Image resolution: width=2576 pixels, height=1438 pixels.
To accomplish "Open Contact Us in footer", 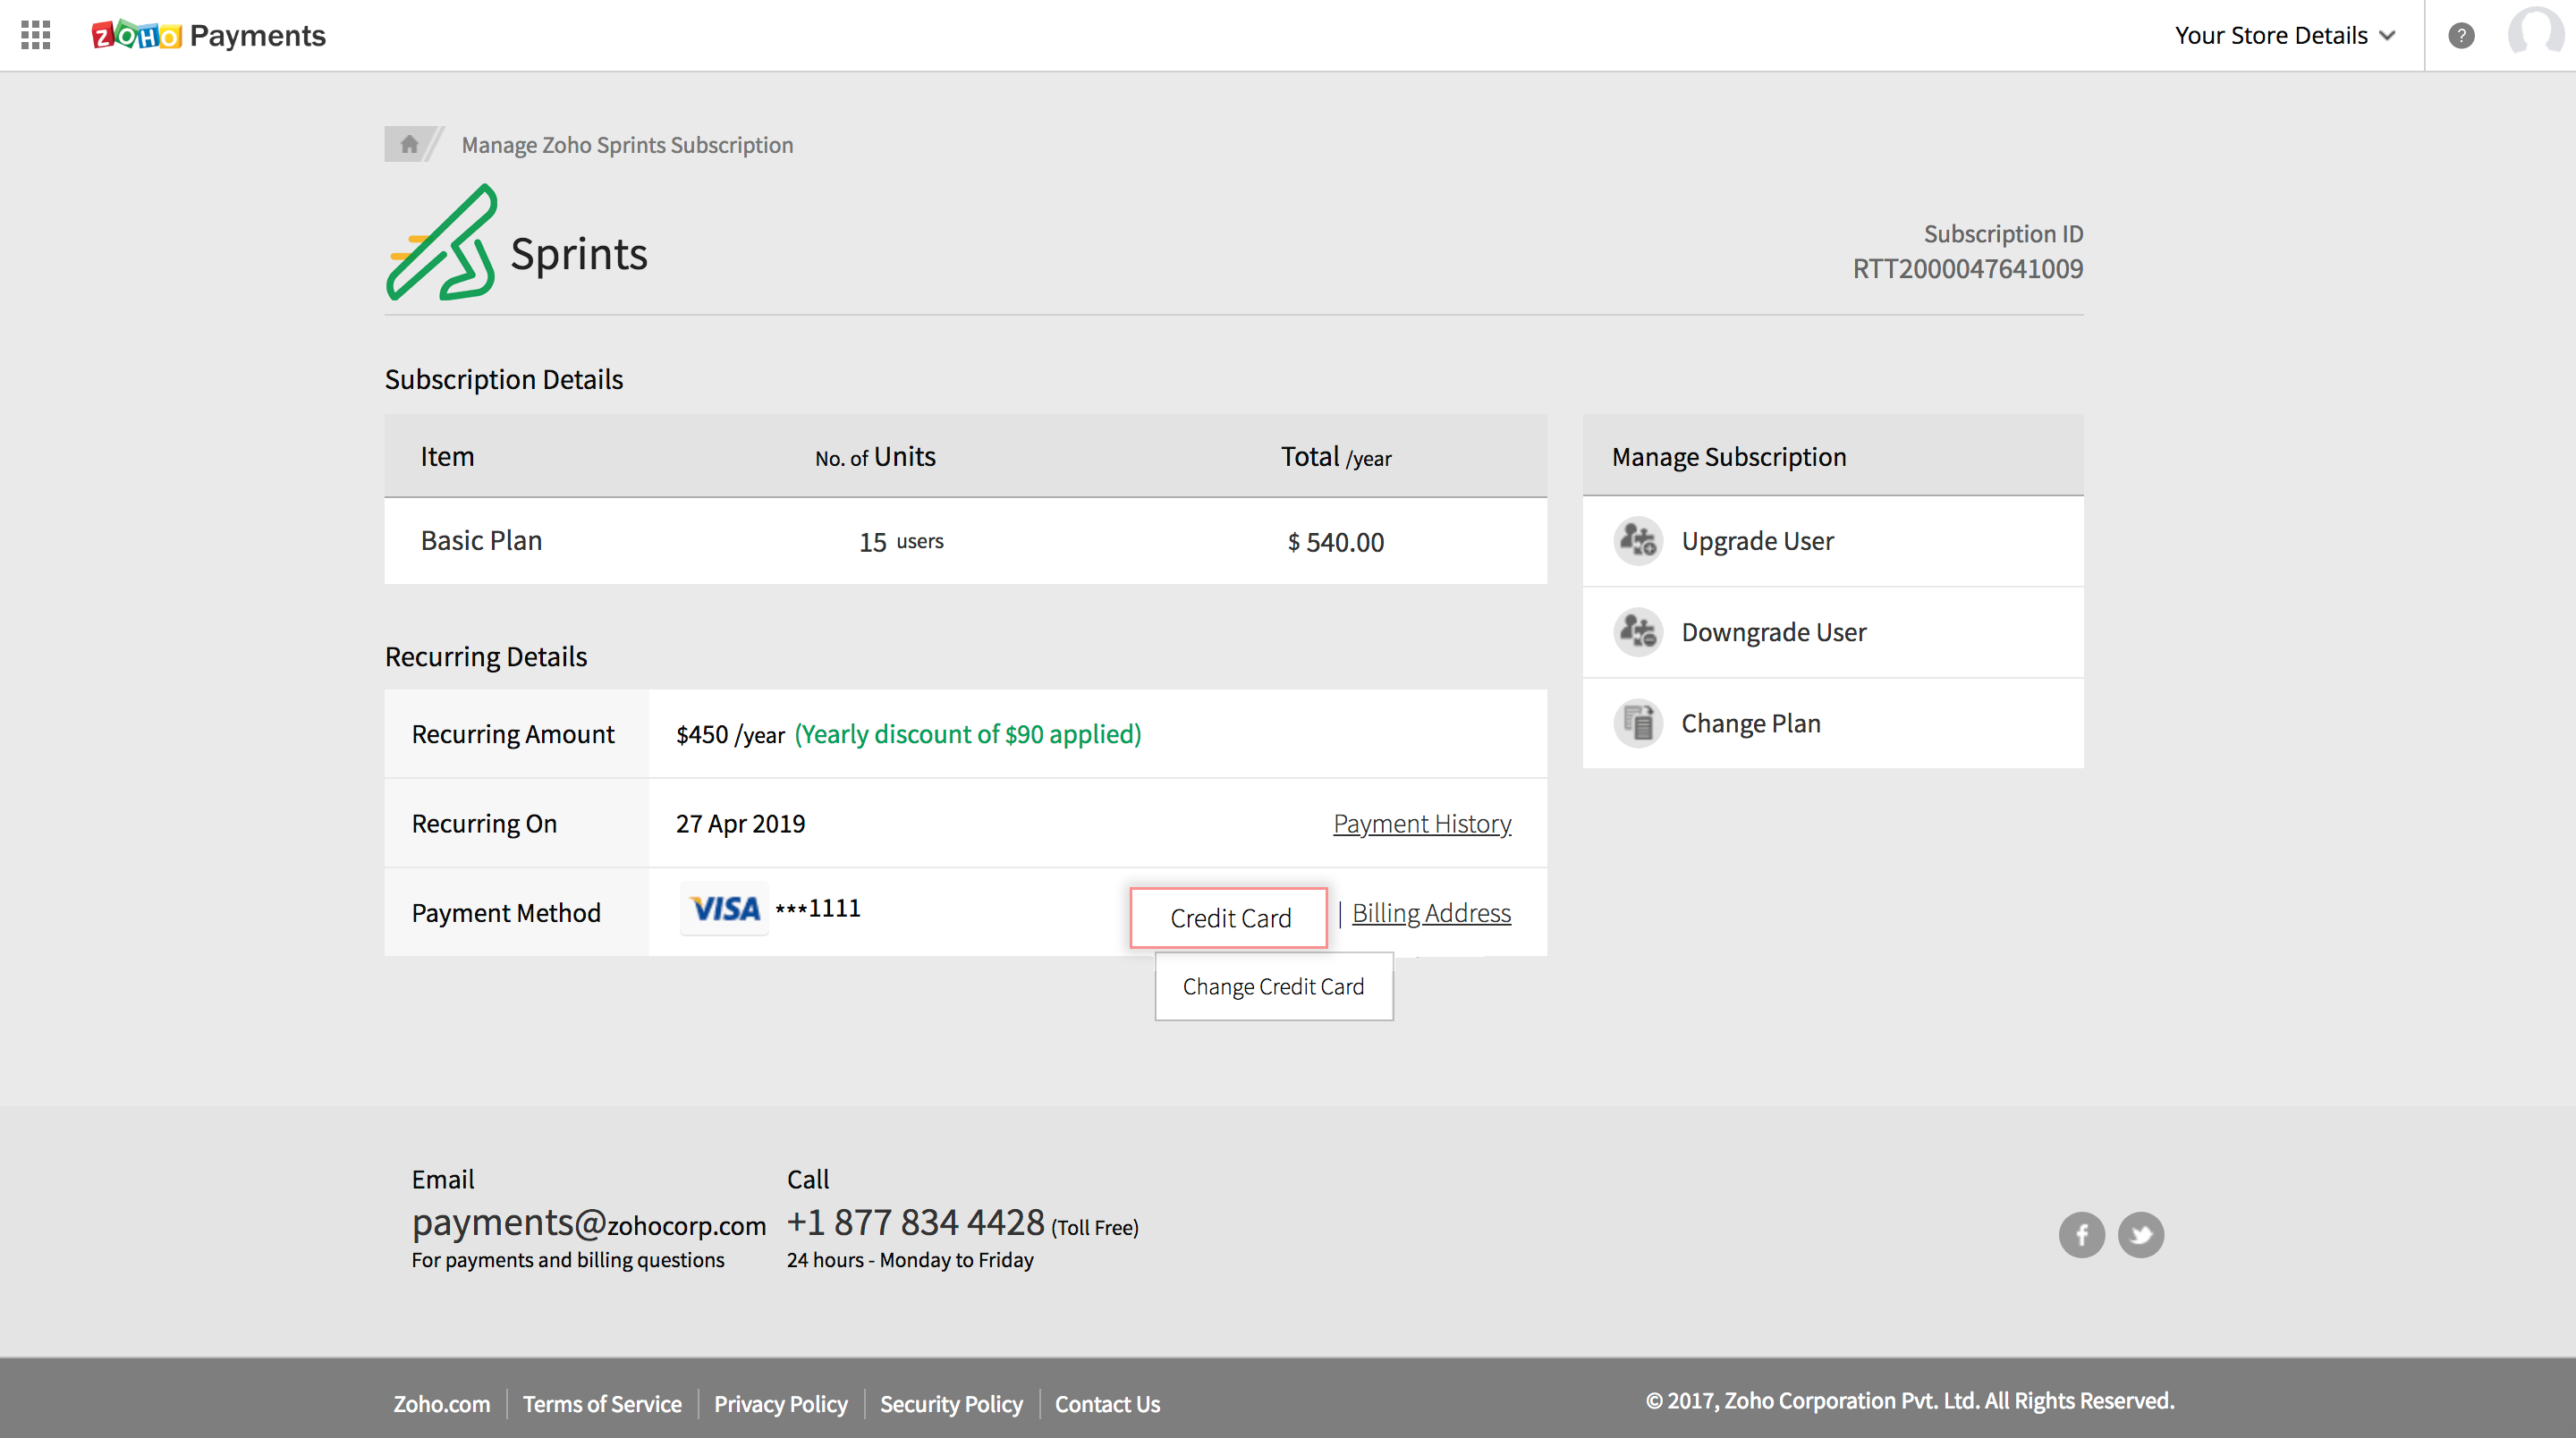I will 1107,1403.
